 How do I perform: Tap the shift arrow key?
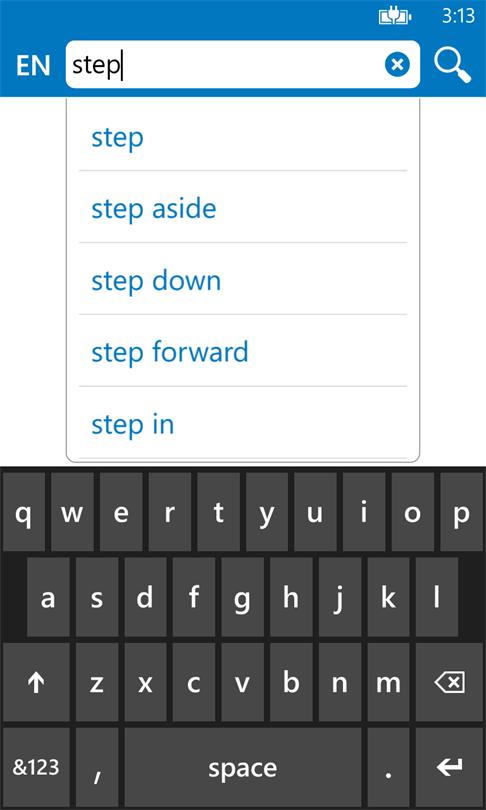tap(36, 683)
